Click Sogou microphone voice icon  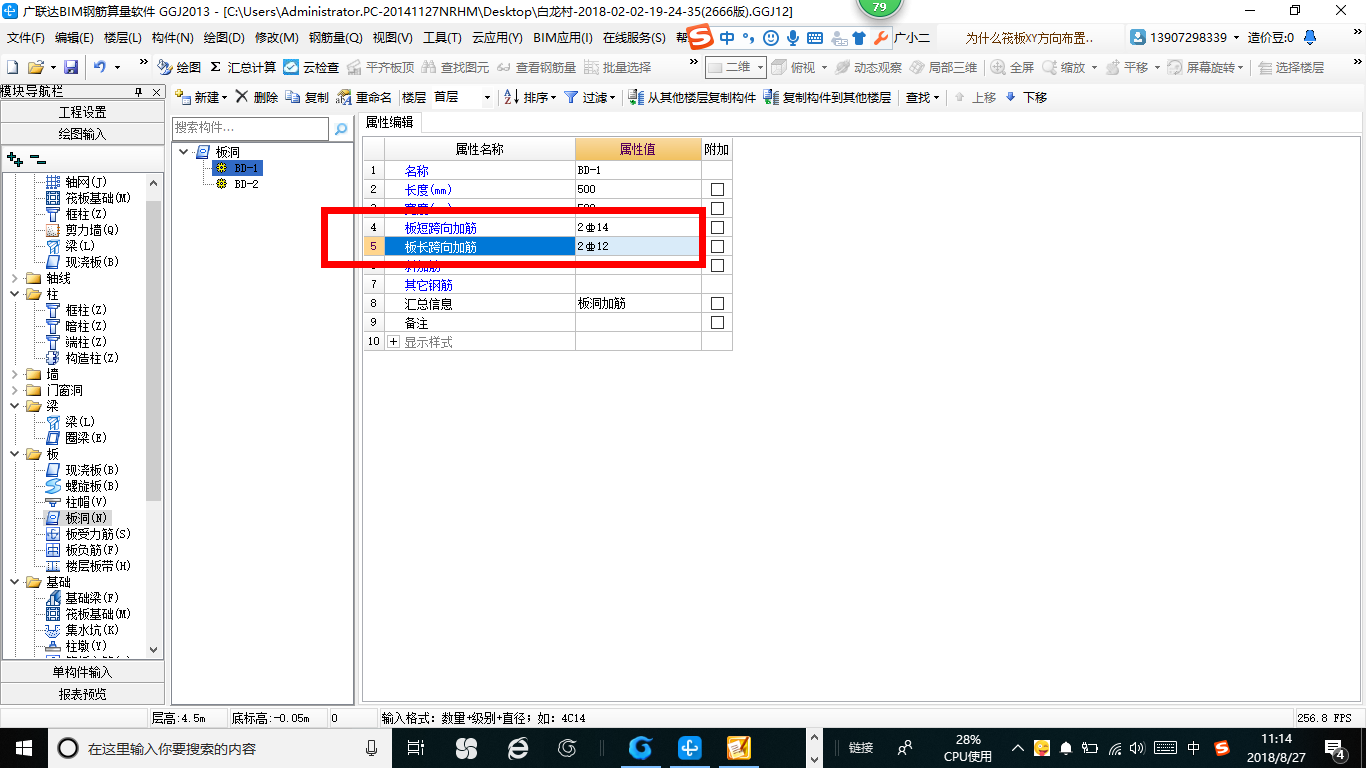(x=793, y=38)
